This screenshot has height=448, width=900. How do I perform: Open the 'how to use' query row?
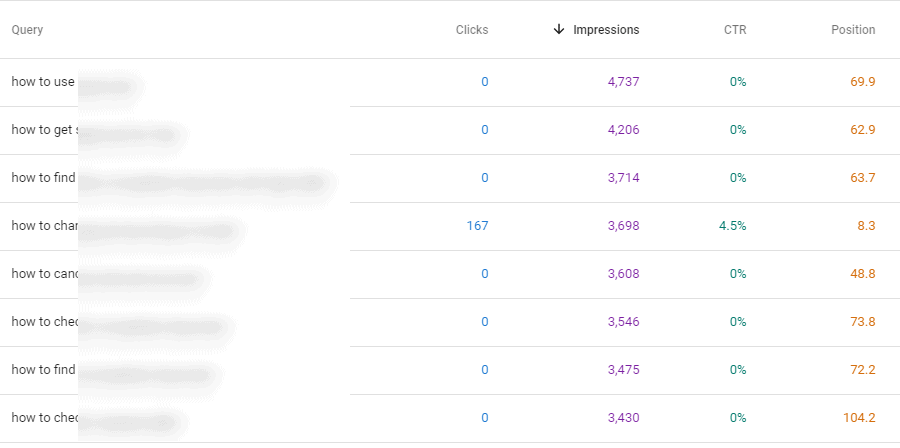click(450, 82)
